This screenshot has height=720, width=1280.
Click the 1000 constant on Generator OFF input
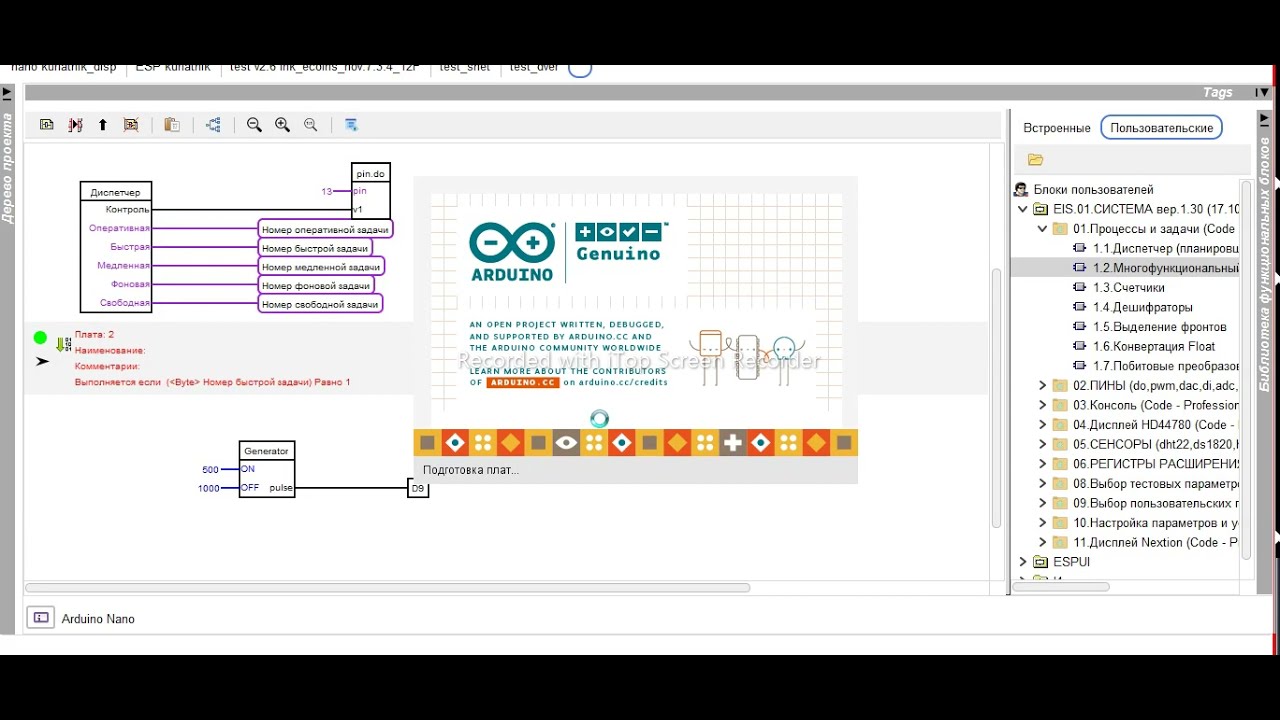(x=208, y=488)
